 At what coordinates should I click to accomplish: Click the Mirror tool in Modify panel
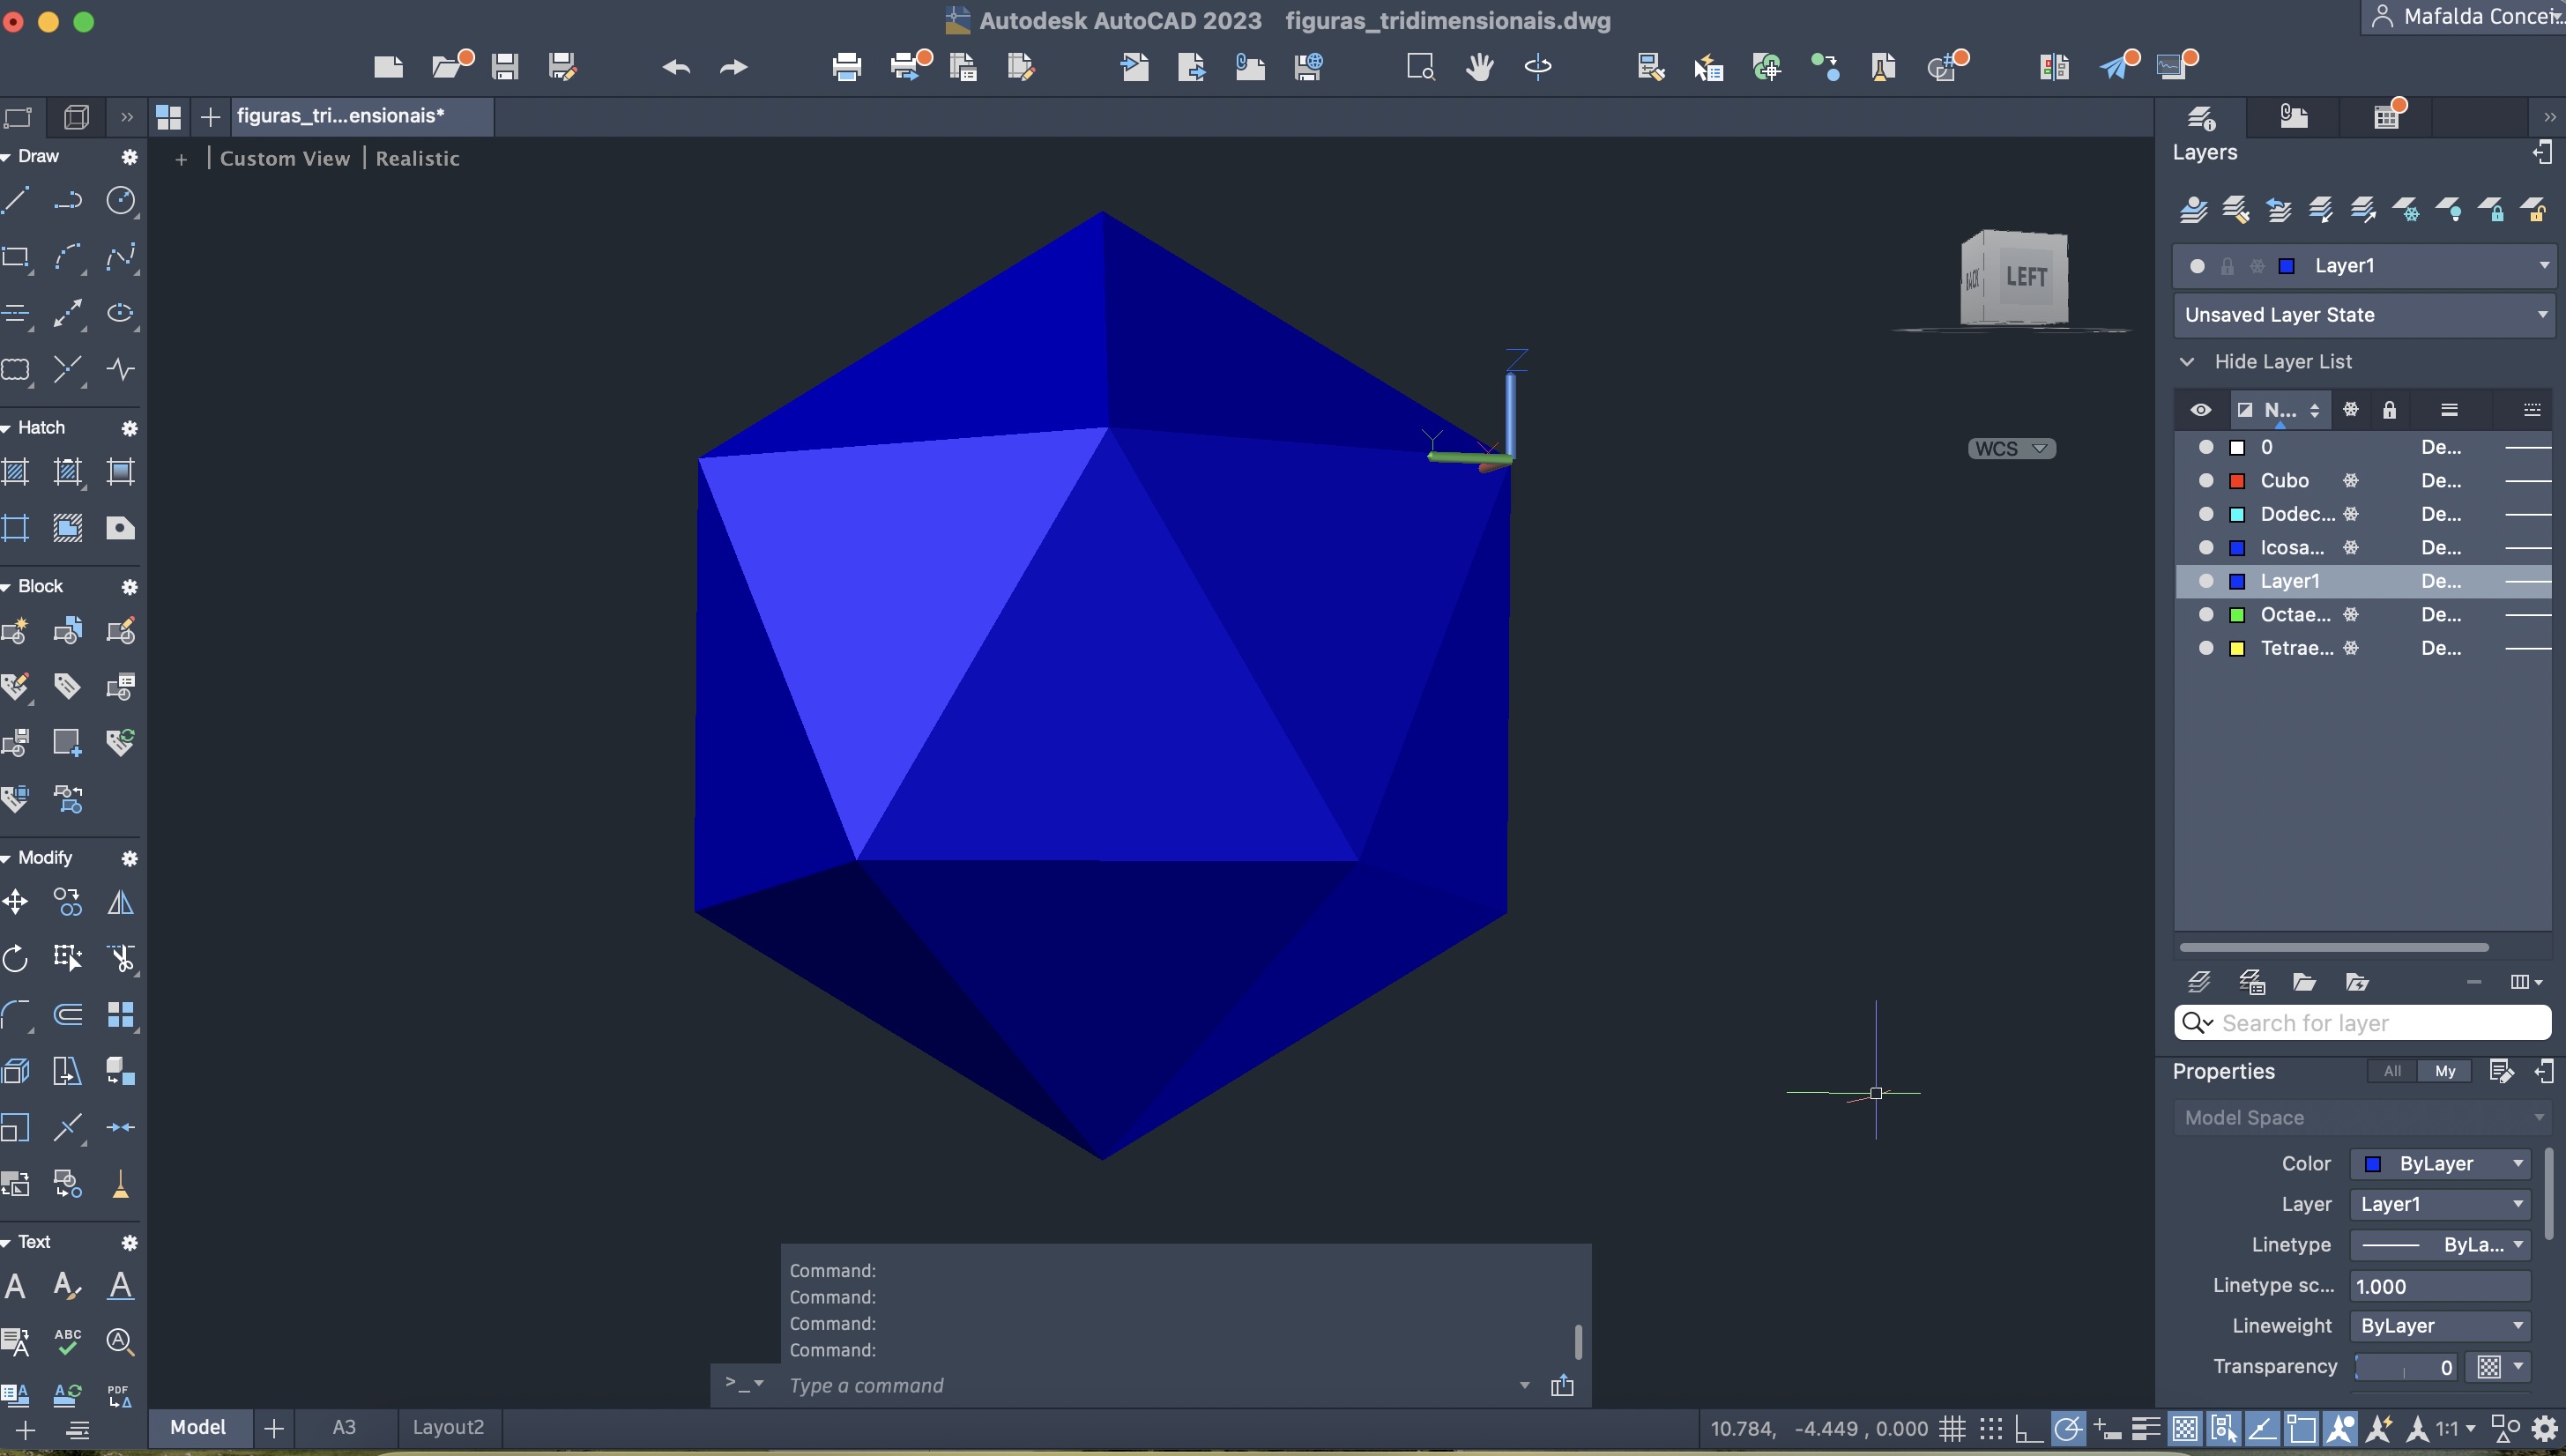pyautogui.click(x=121, y=903)
